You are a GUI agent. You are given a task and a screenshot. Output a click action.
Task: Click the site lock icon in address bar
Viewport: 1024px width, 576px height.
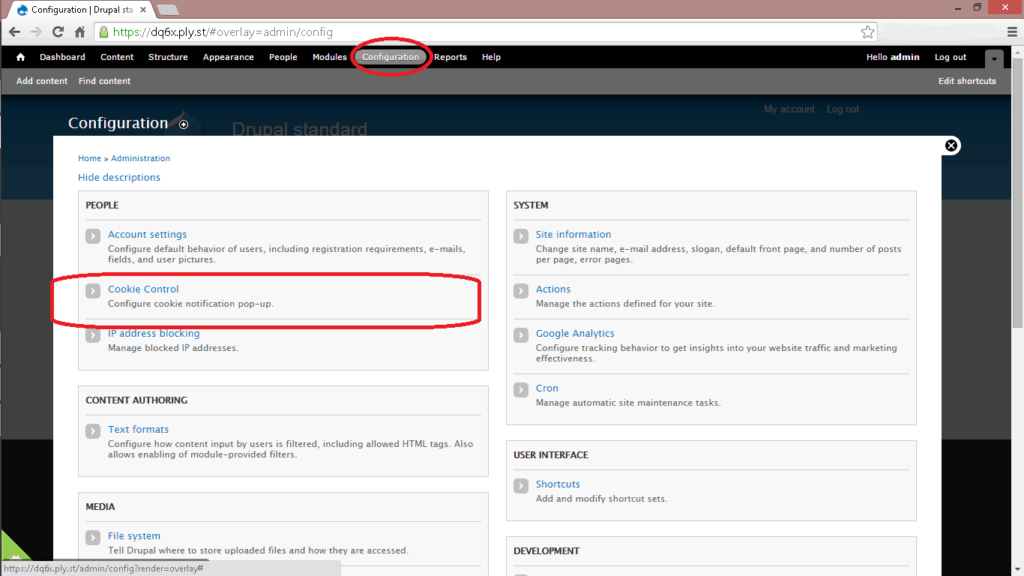(104, 32)
